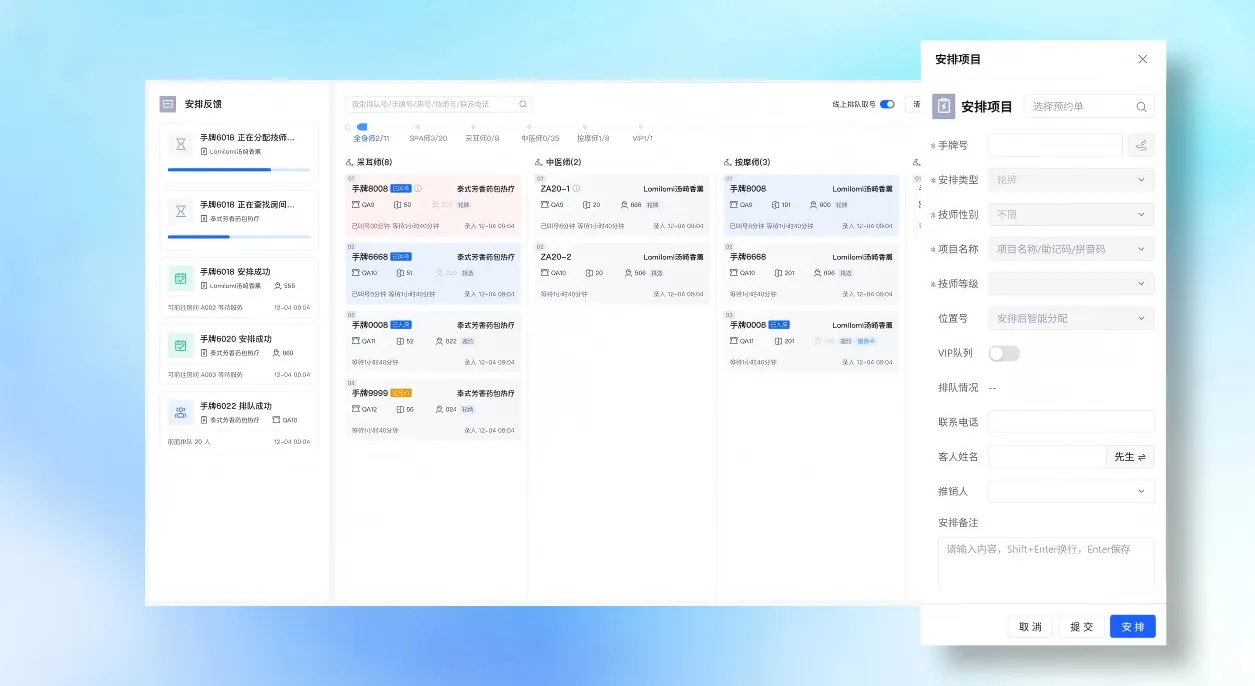Expand the 技师性别 dropdown
1255x686 pixels.
pos(1071,214)
